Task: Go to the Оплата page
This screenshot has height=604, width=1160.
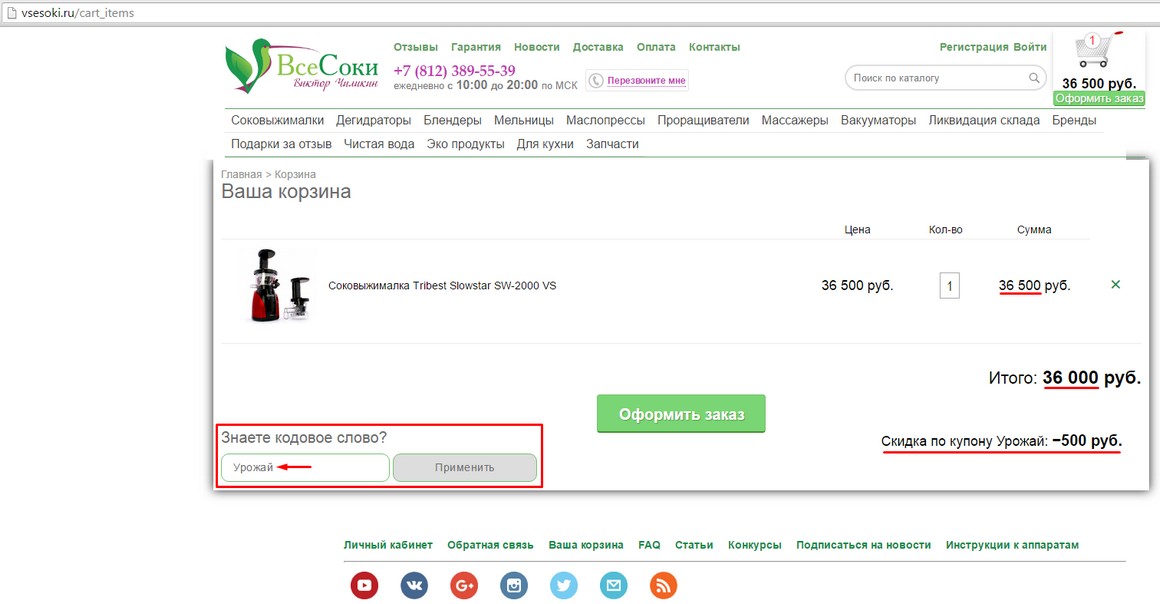Action: [656, 47]
